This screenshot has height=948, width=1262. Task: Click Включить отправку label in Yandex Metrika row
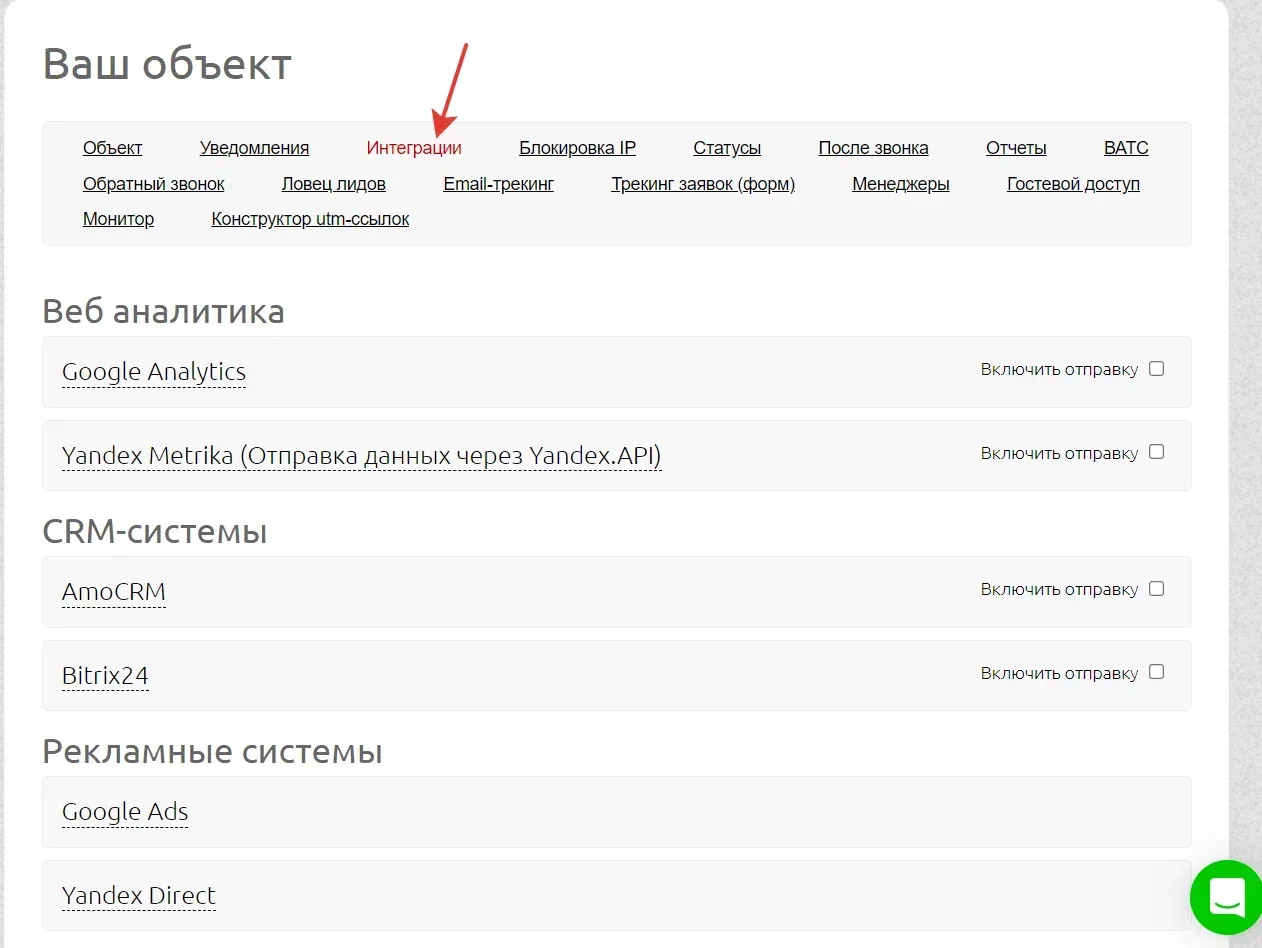(1059, 453)
